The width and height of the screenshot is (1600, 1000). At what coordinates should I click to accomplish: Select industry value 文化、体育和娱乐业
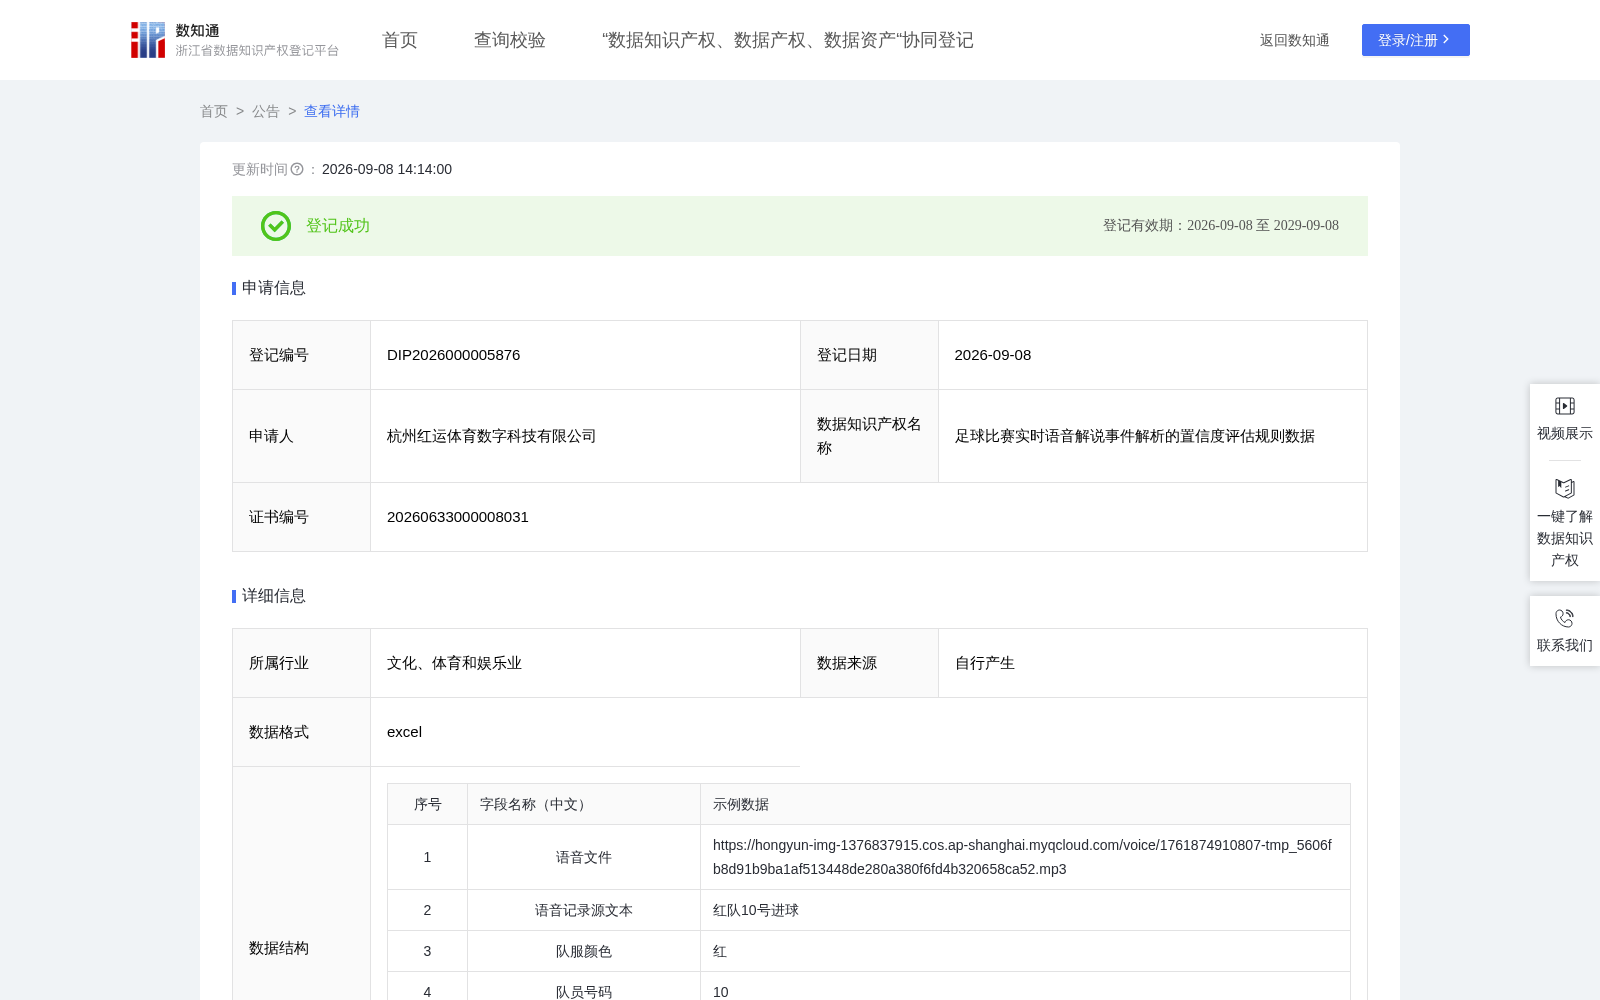tap(455, 663)
